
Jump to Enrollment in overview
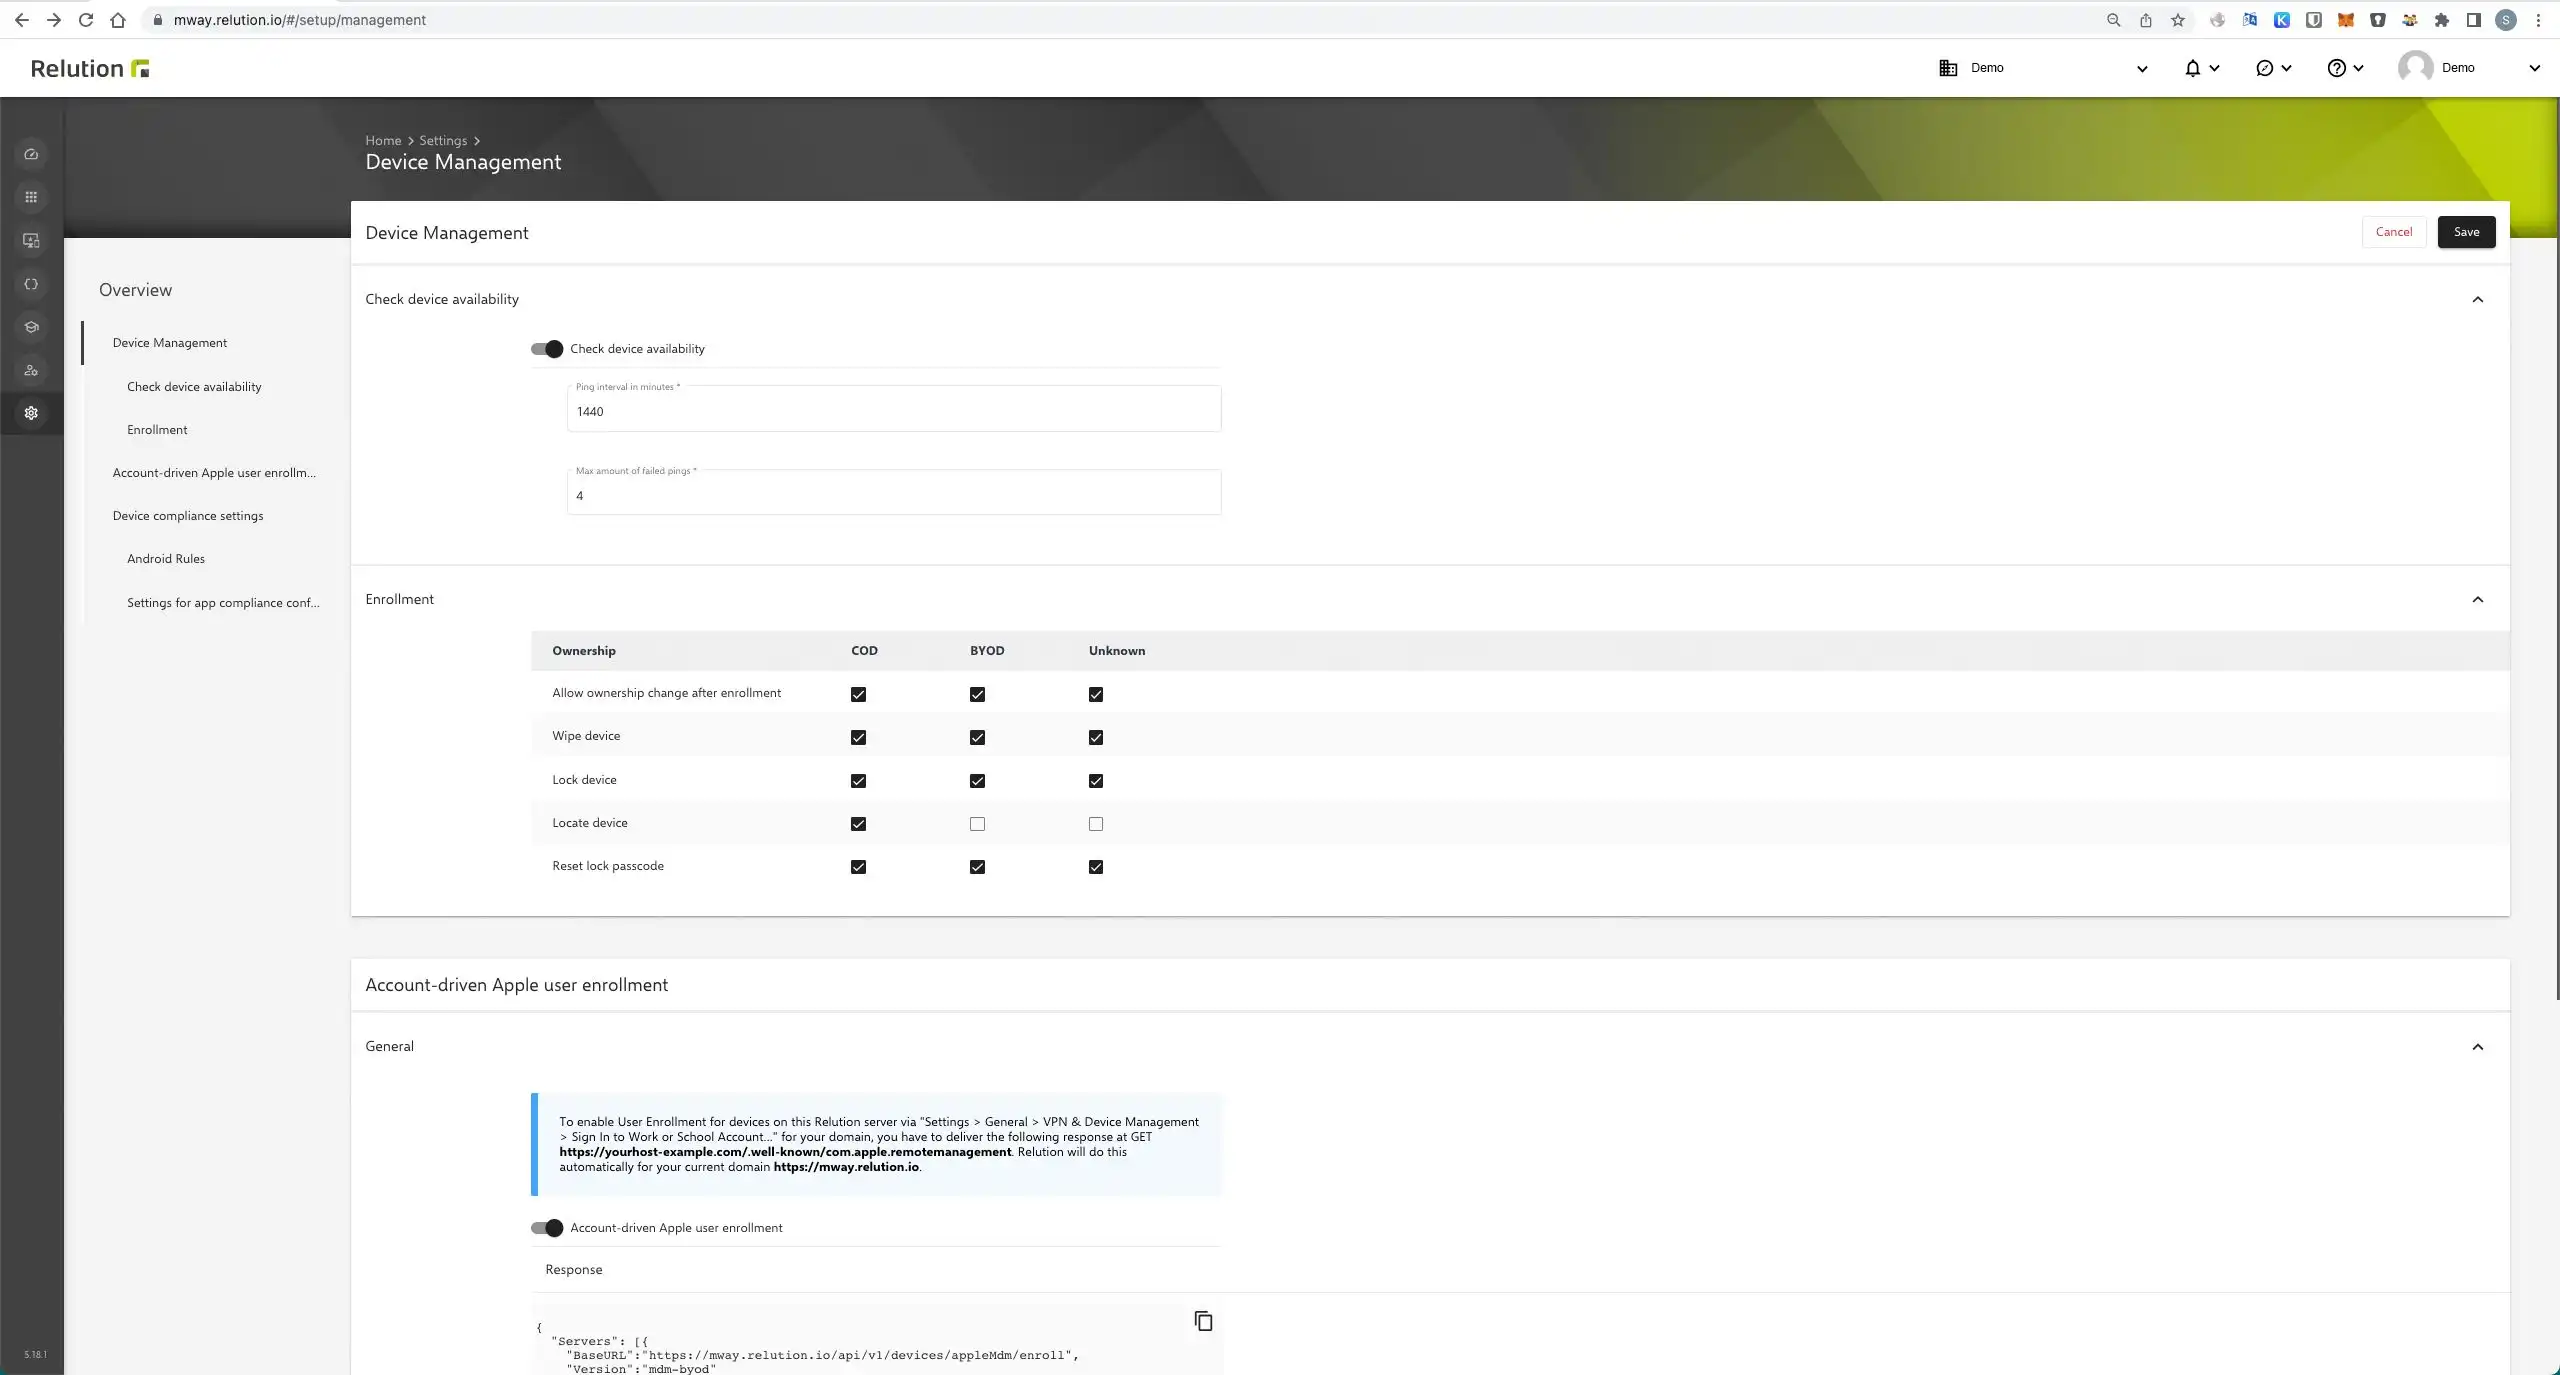click(157, 430)
